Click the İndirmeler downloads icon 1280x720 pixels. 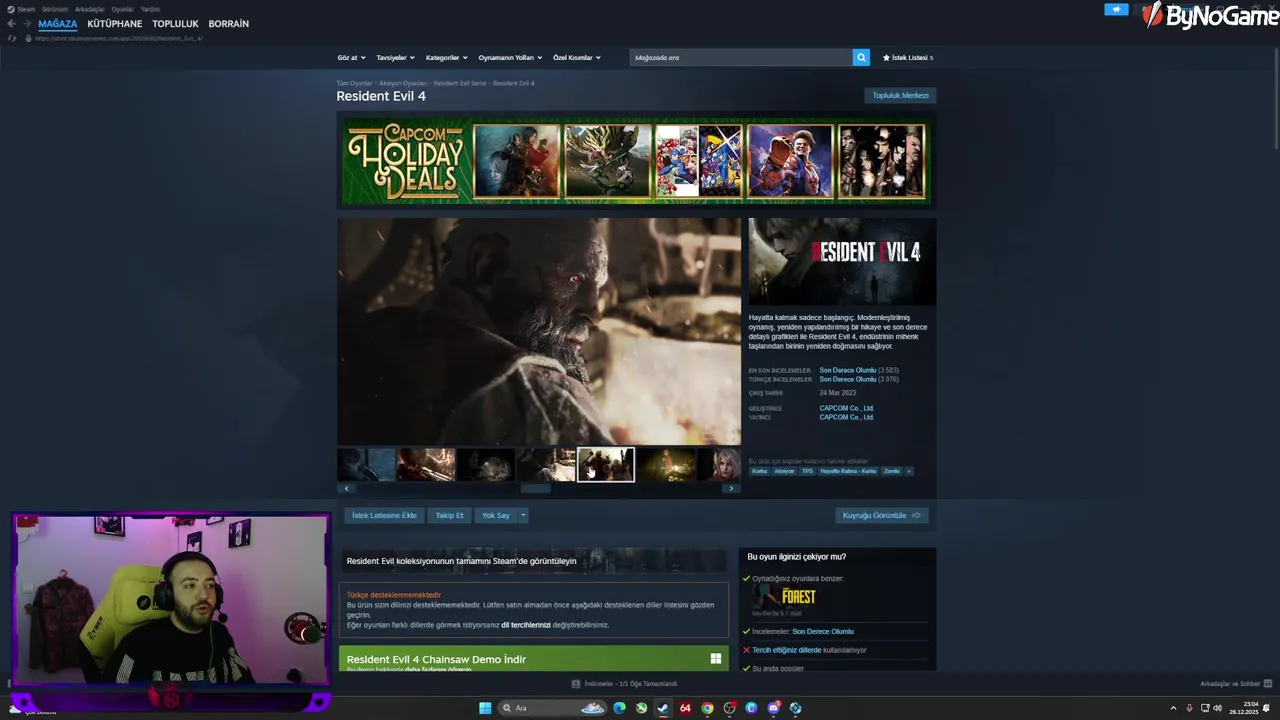[576, 684]
